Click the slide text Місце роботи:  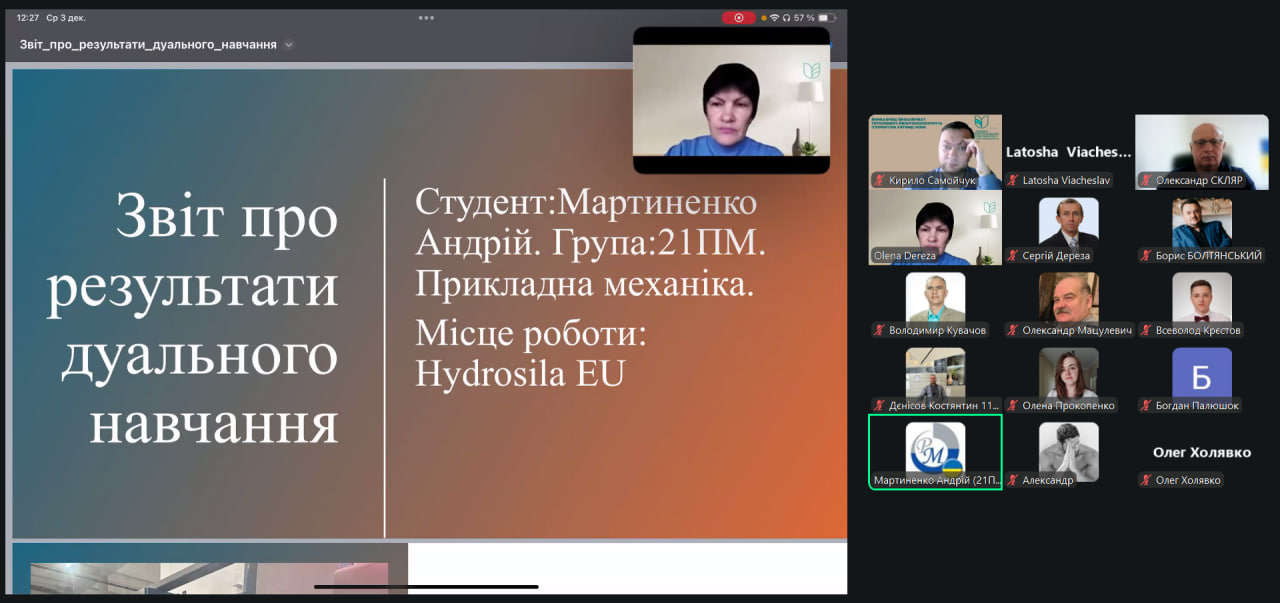(x=531, y=333)
